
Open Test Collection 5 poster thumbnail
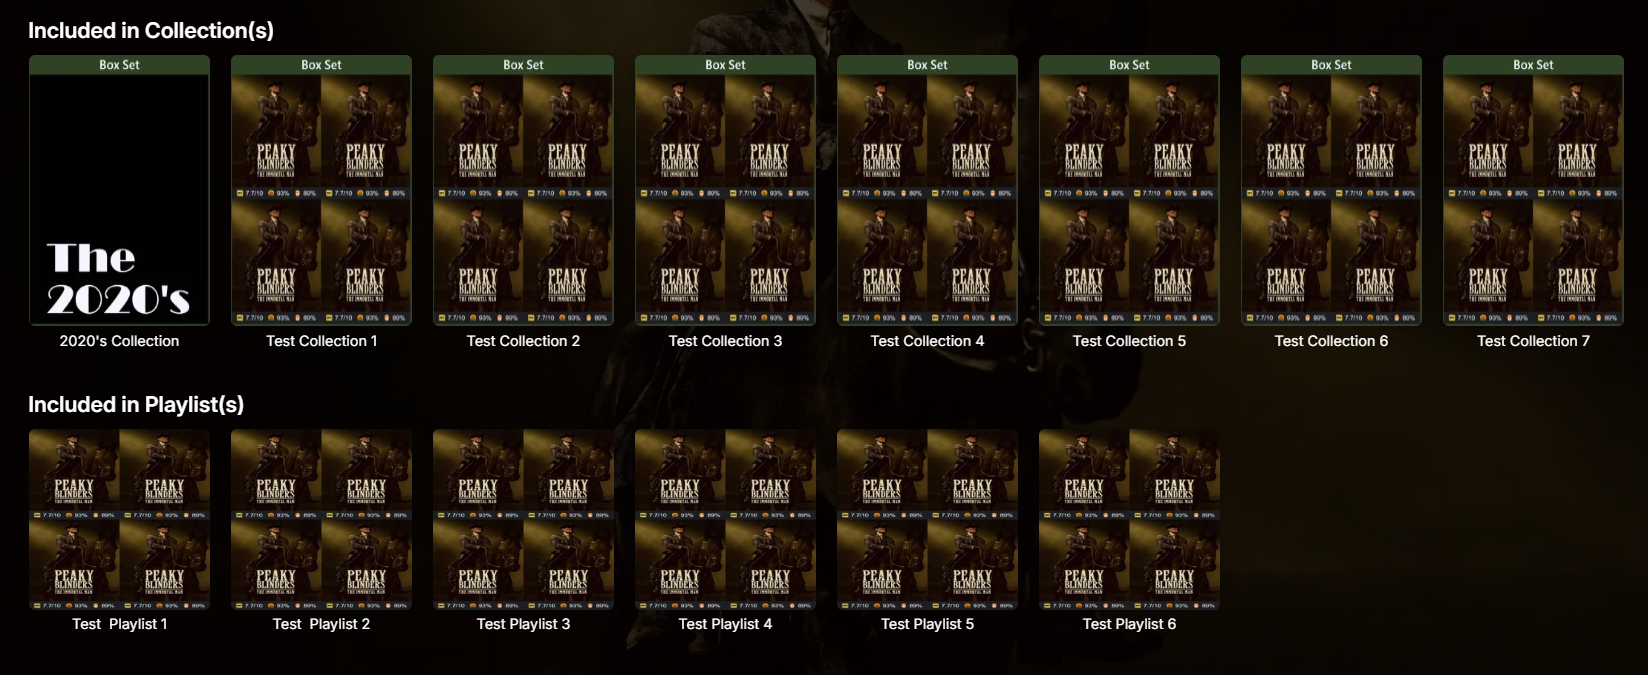(1129, 190)
